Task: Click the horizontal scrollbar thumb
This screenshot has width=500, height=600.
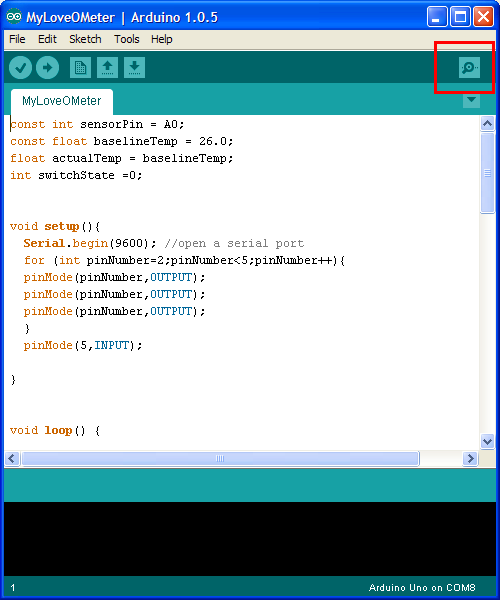Action: (220, 458)
